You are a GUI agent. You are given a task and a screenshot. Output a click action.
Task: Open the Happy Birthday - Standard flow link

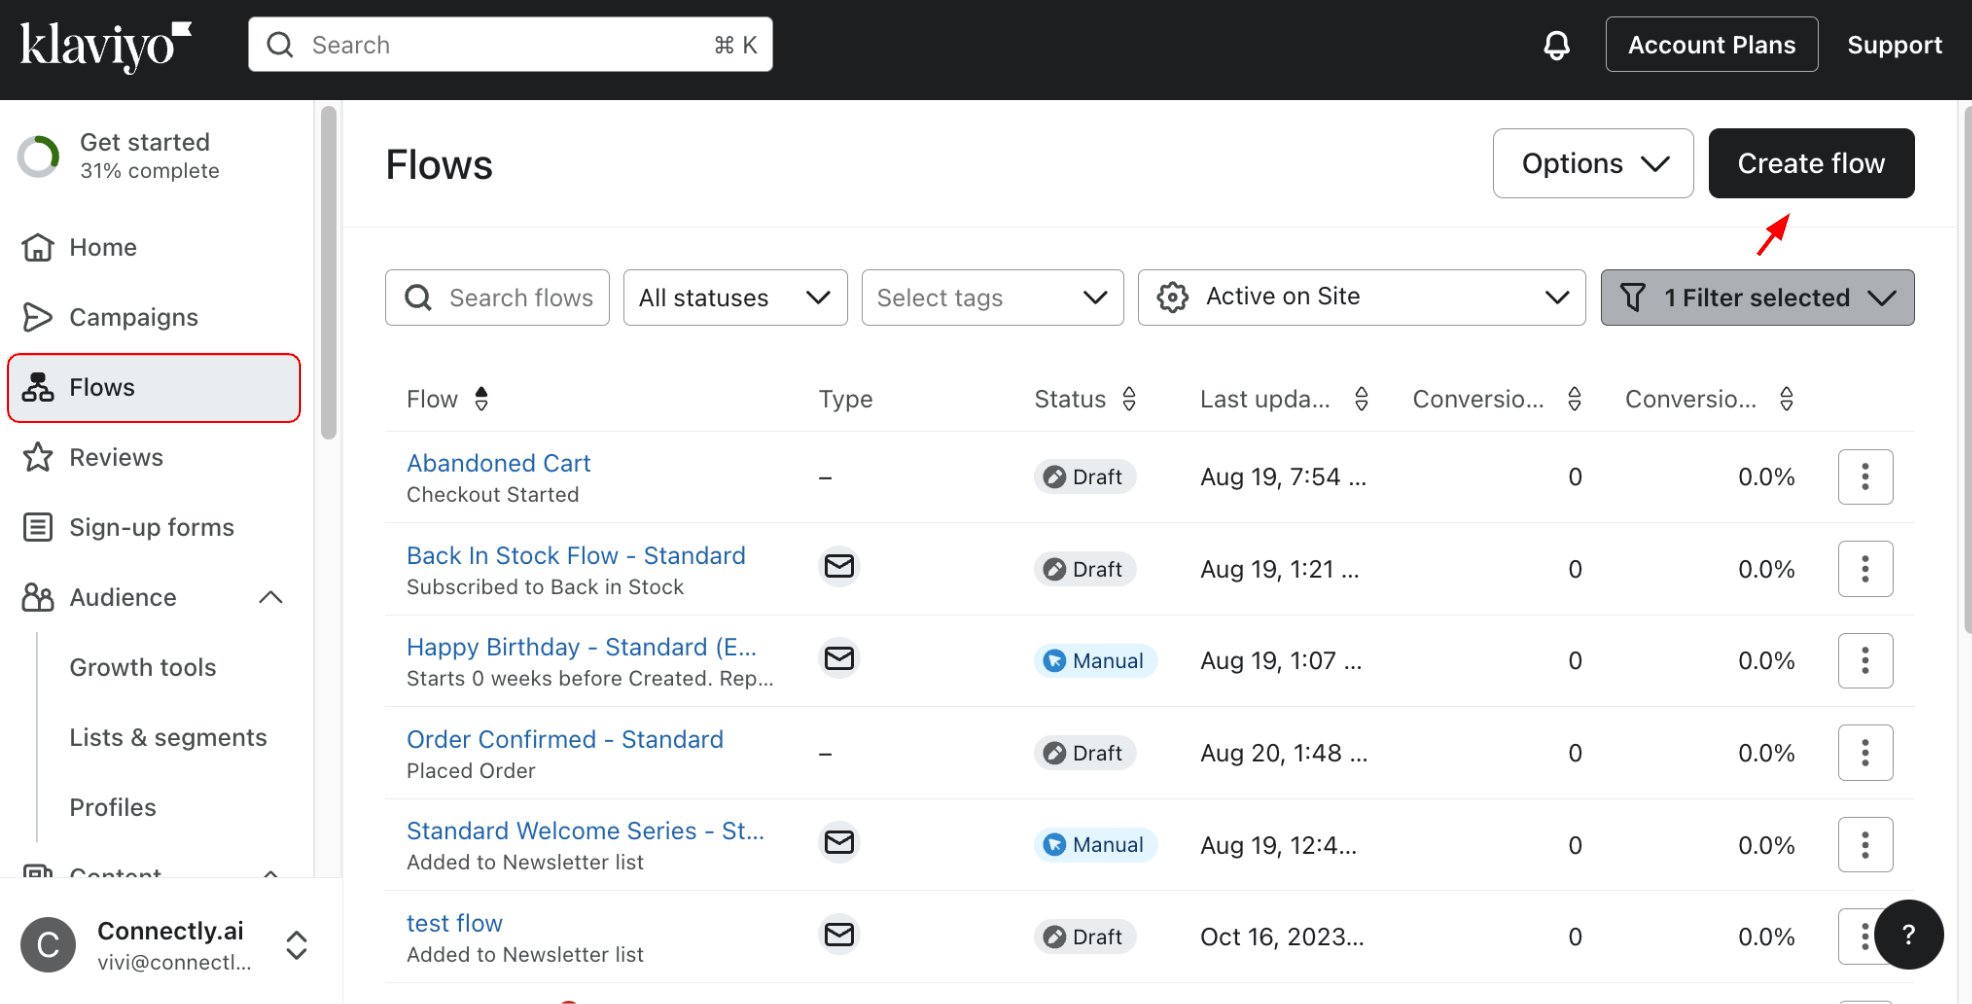pyautogui.click(x=581, y=647)
